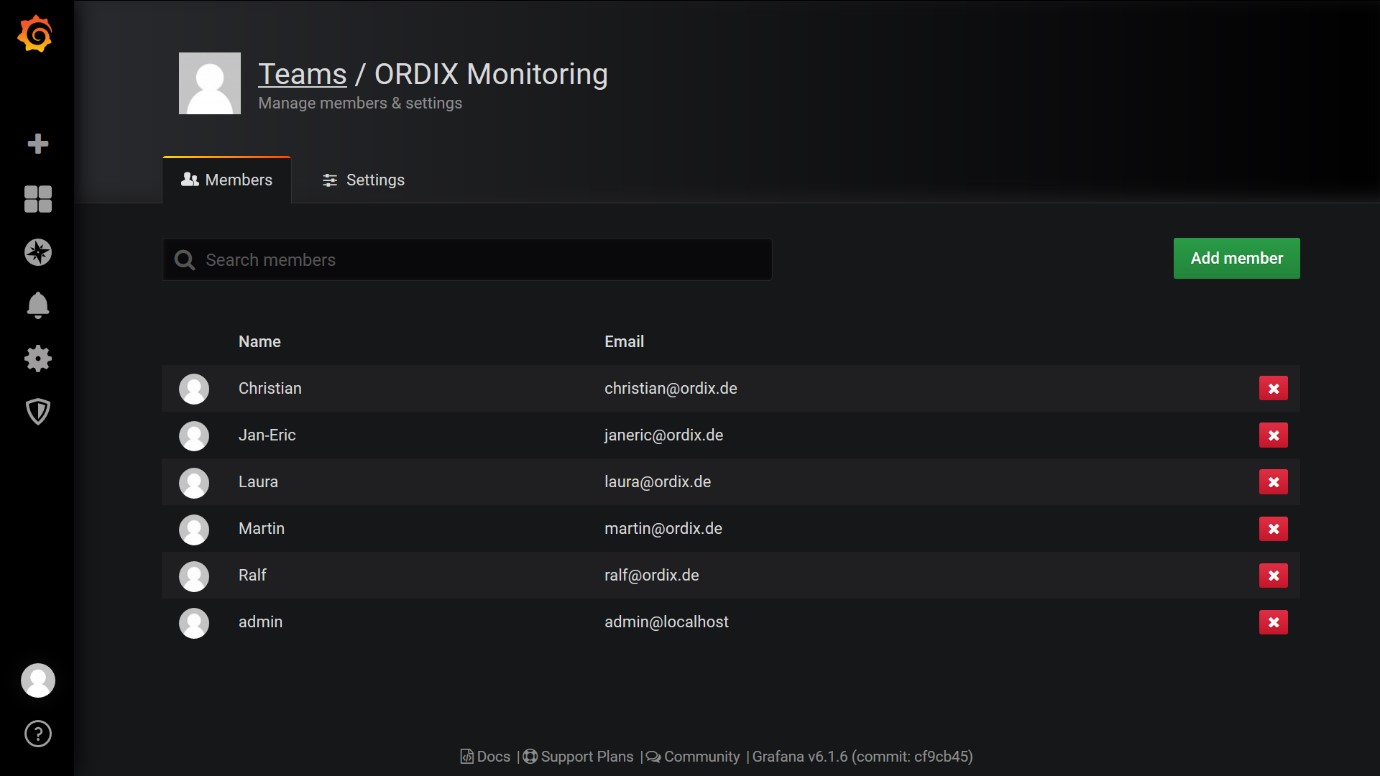
Task: Open the user profile avatar in sidebar
Action: pyautogui.click(x=38, y=680)
